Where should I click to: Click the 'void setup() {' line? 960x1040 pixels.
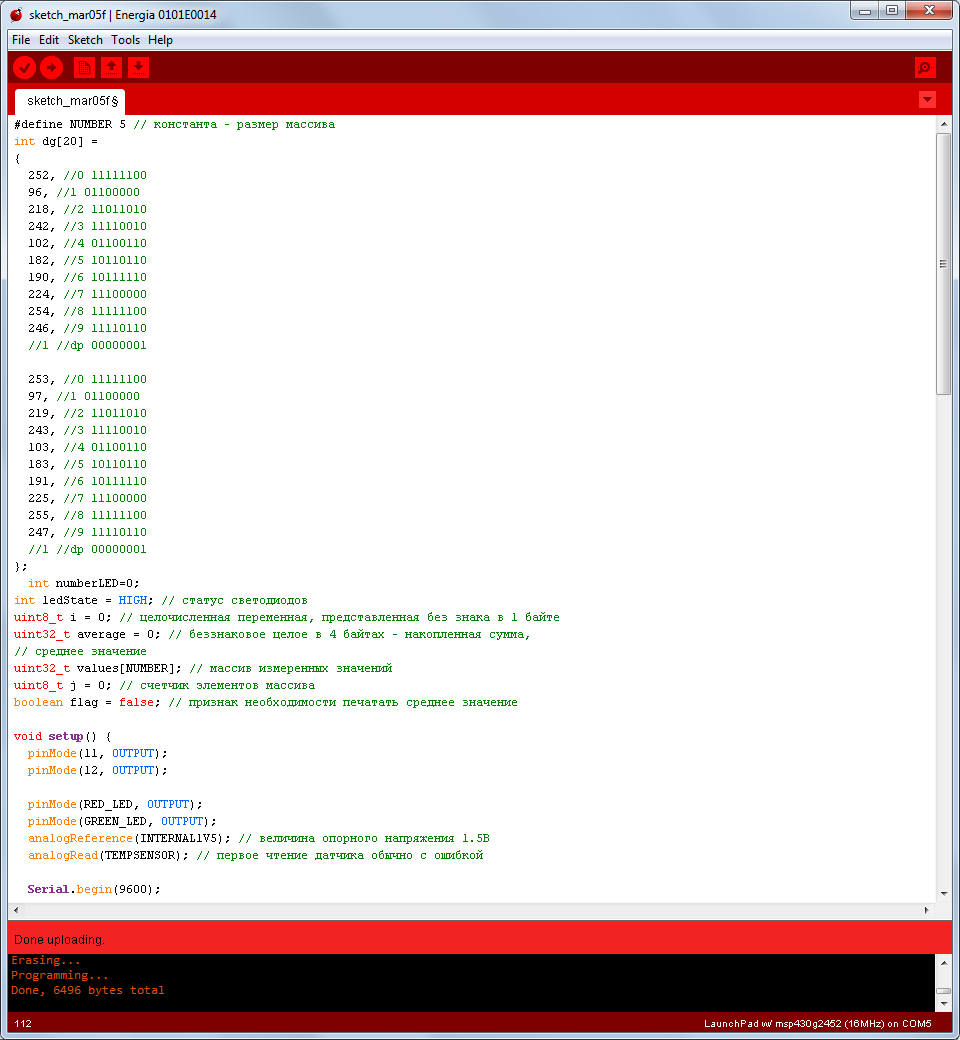click(x=62, y=737)
